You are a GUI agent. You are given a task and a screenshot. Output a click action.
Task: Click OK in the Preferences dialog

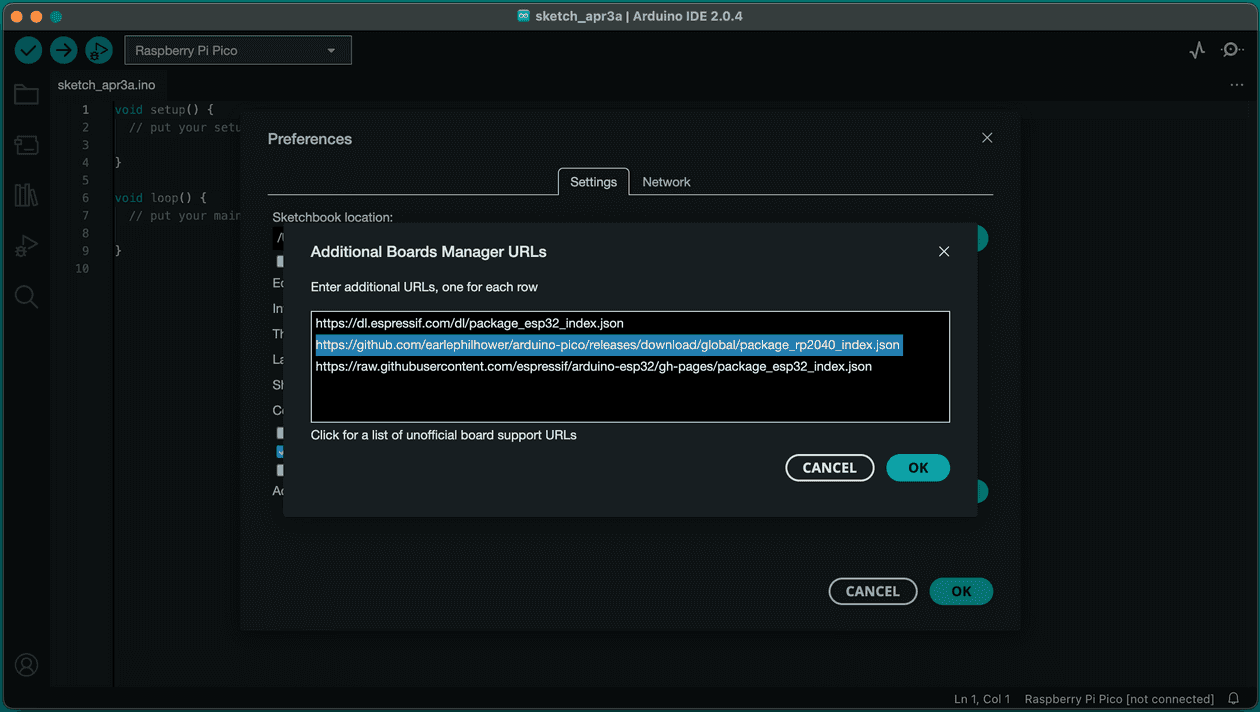[961, 591]
